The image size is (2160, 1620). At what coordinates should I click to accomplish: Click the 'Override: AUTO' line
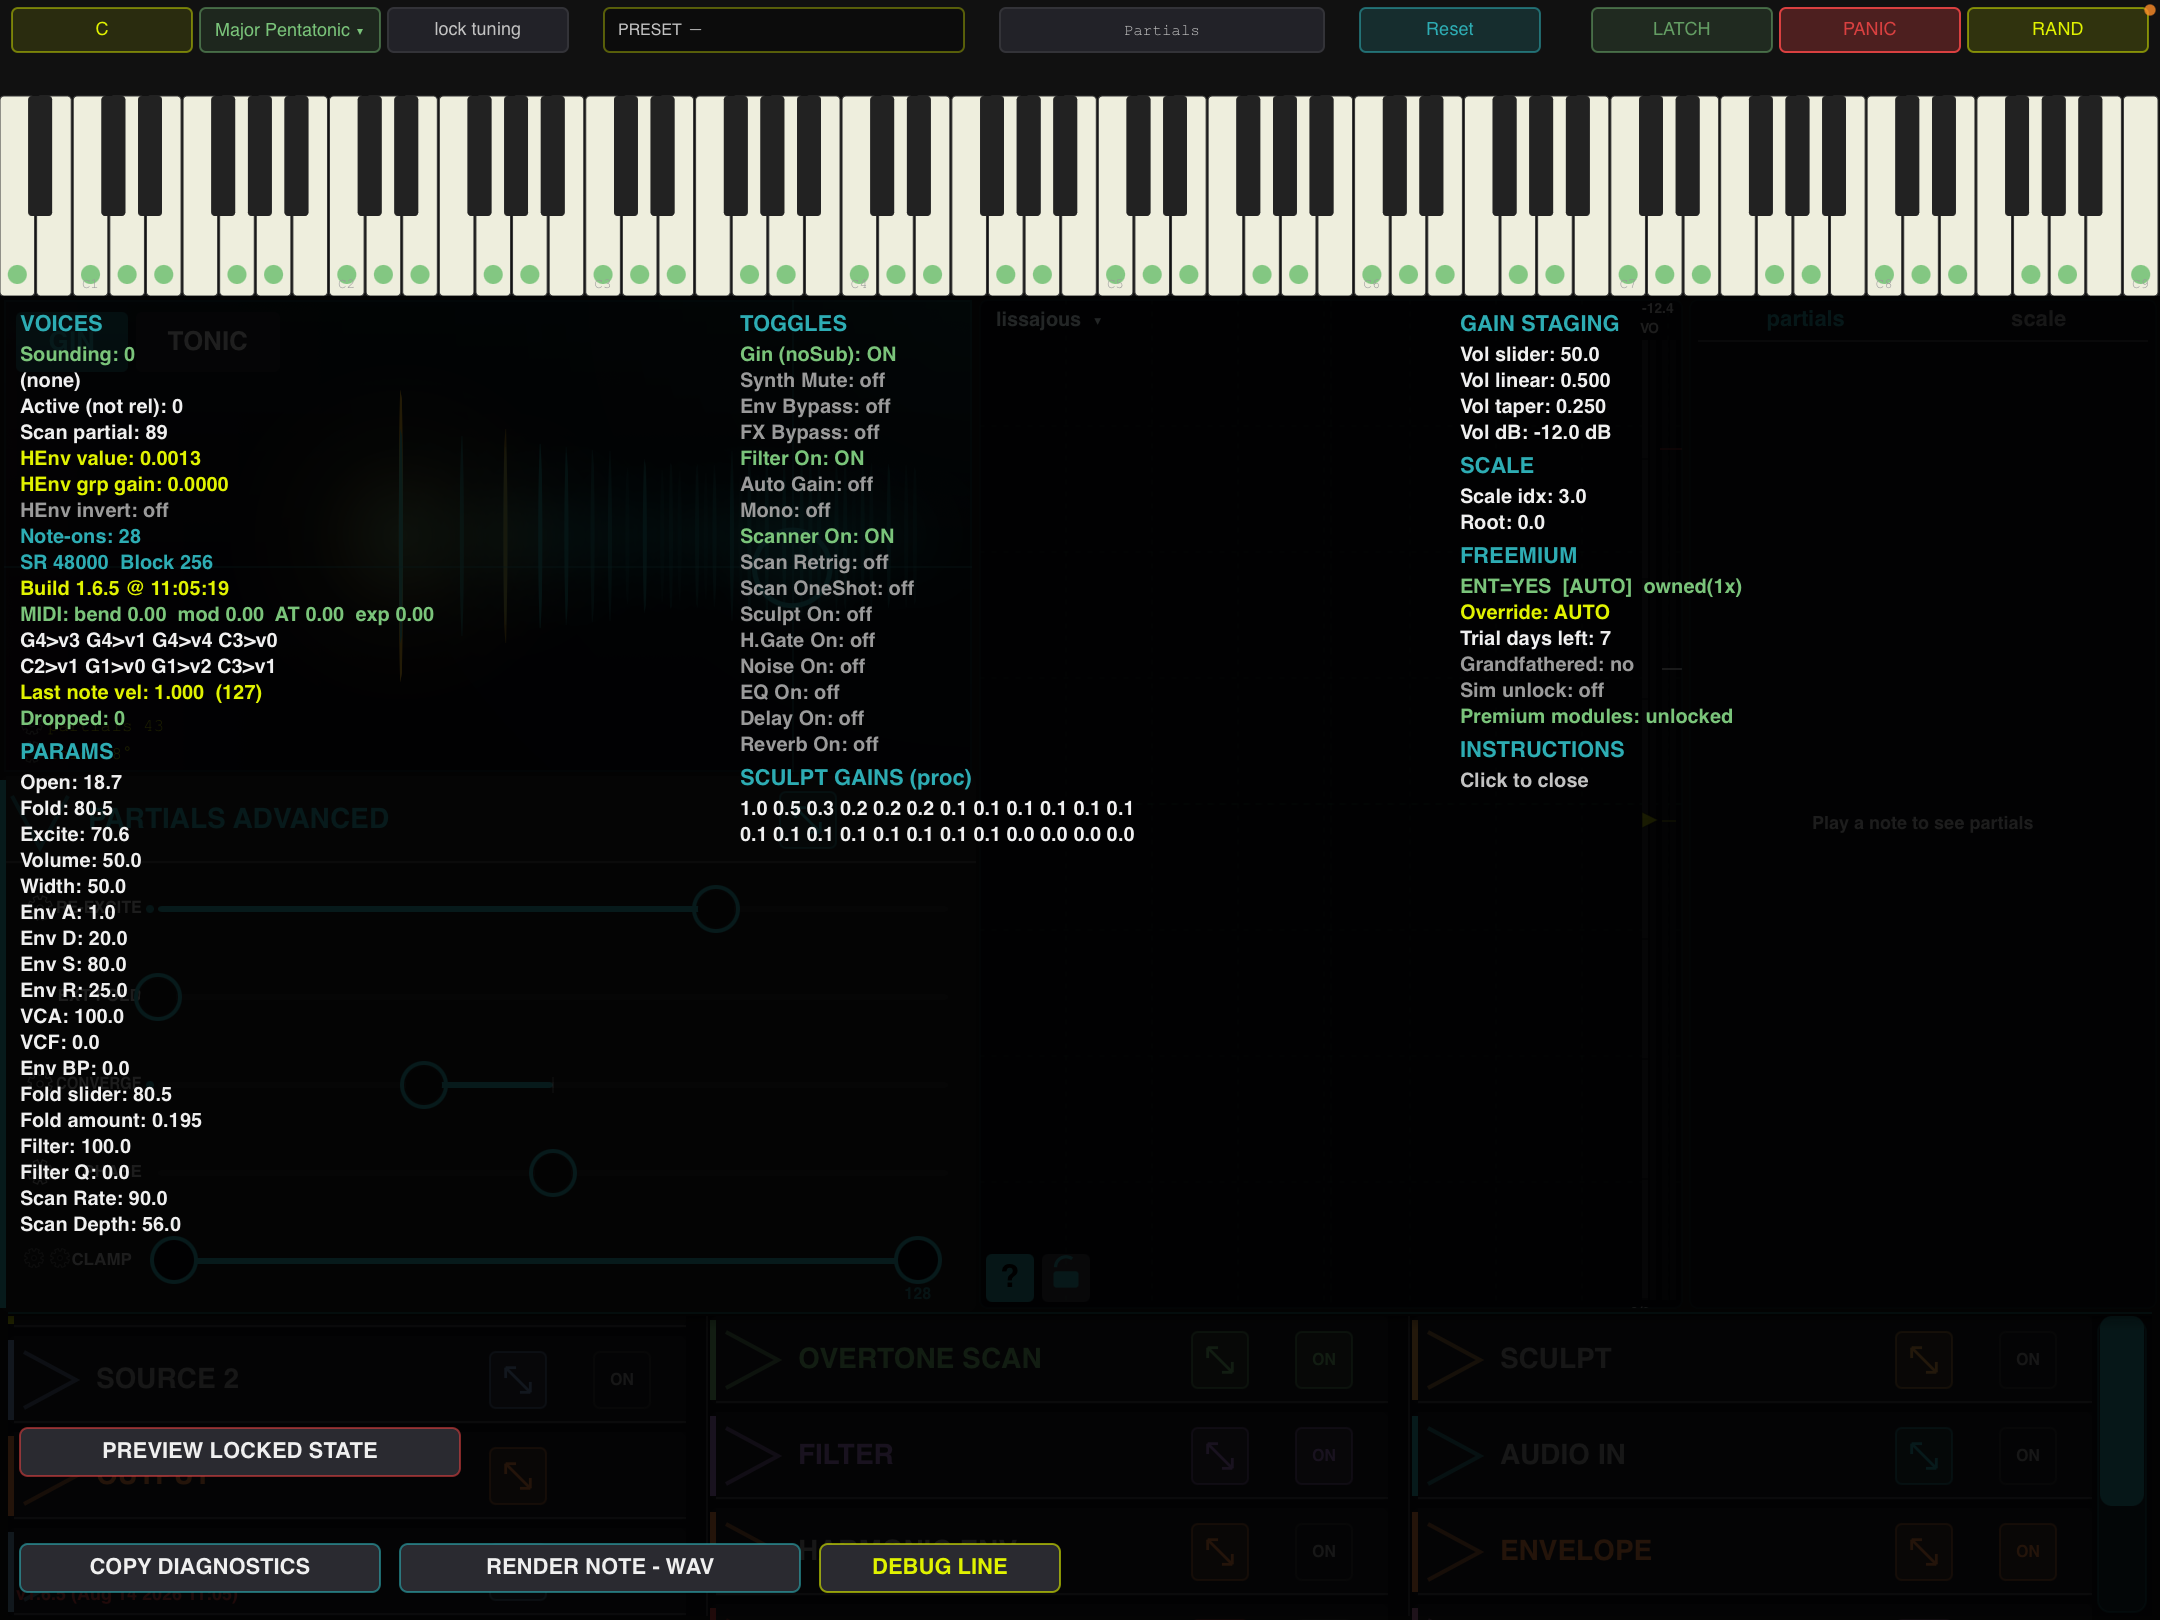1535,612
